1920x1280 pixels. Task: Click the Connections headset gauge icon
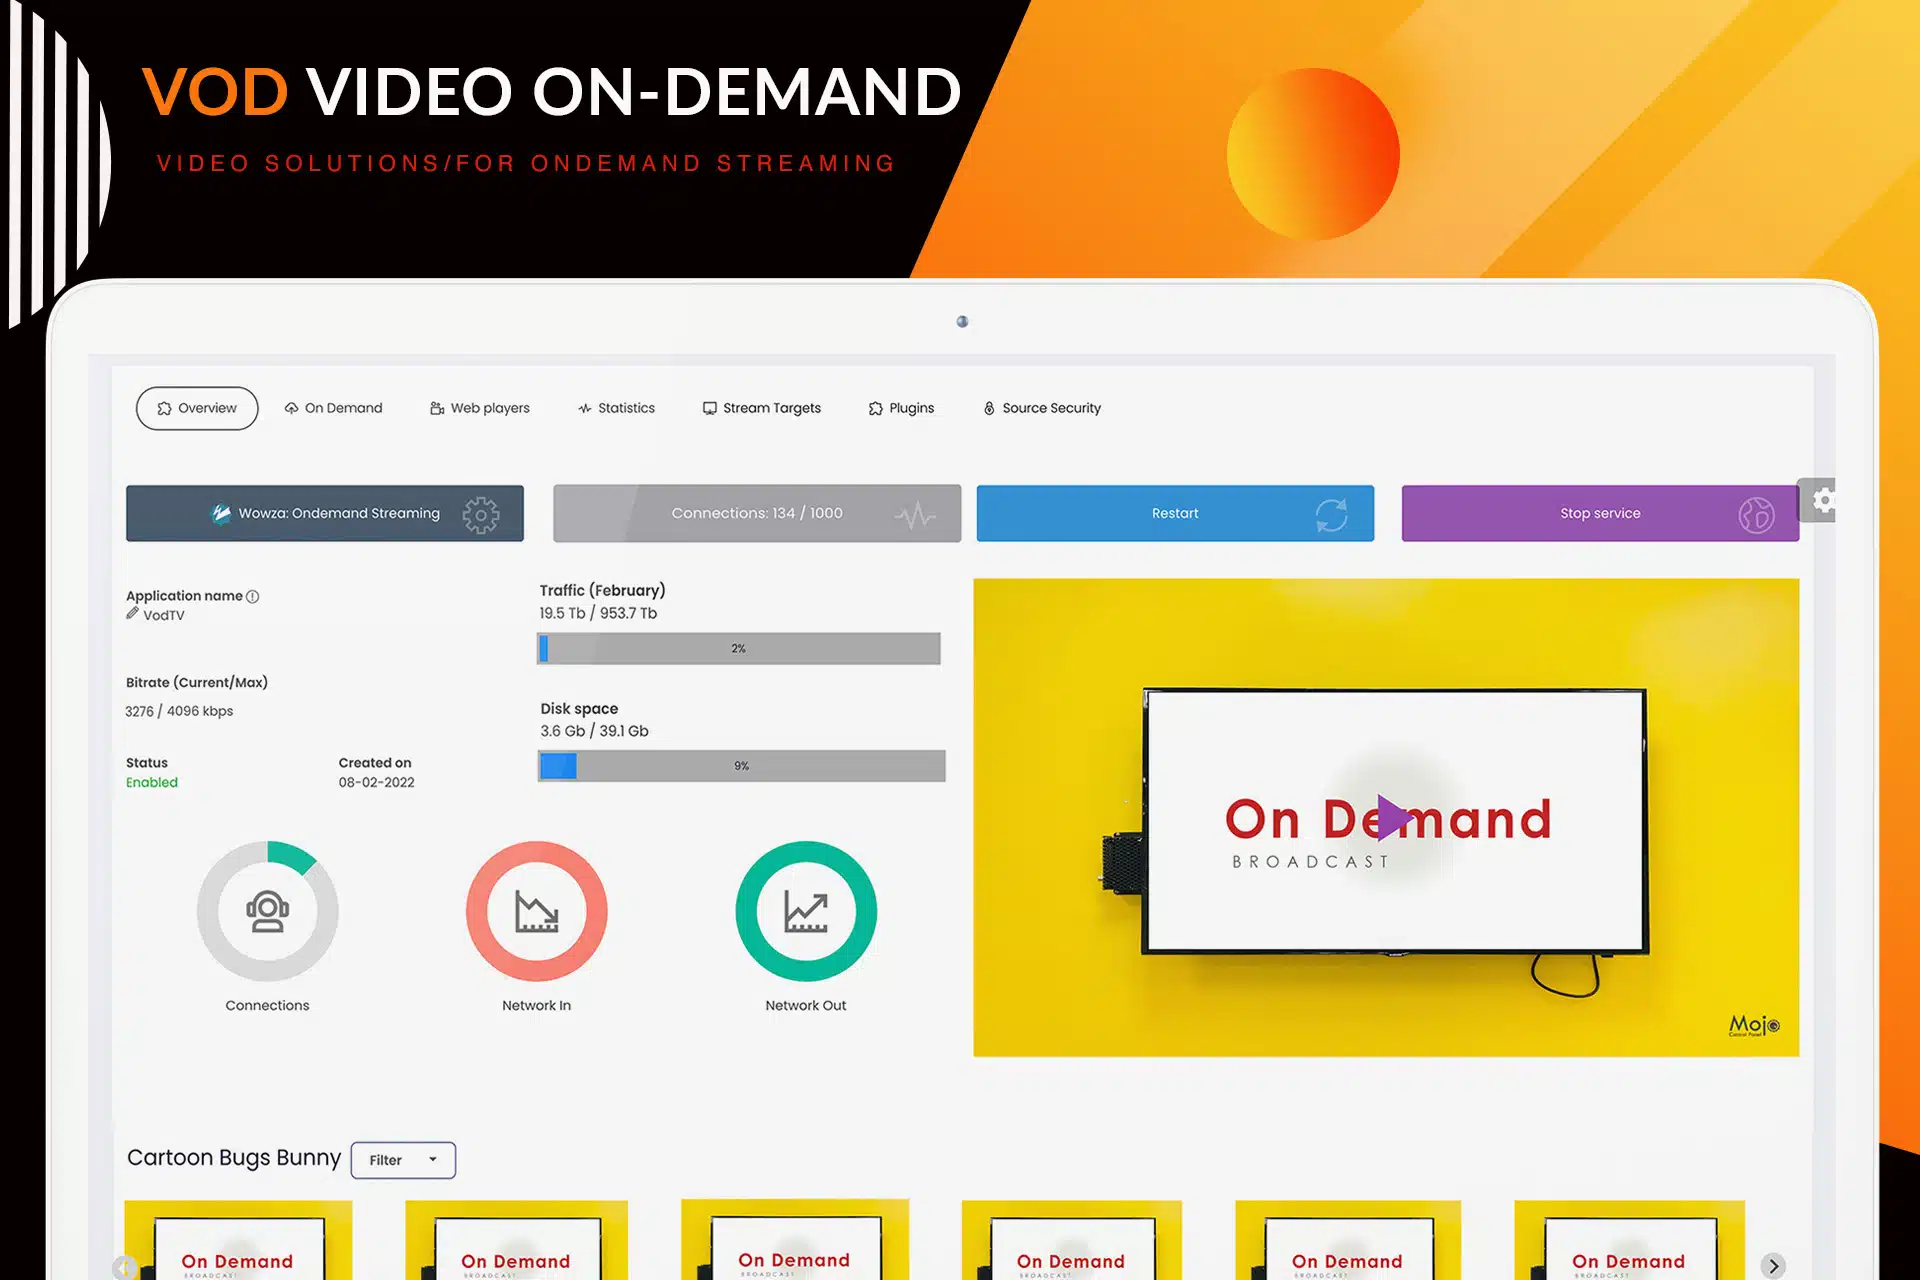[267, 911]
